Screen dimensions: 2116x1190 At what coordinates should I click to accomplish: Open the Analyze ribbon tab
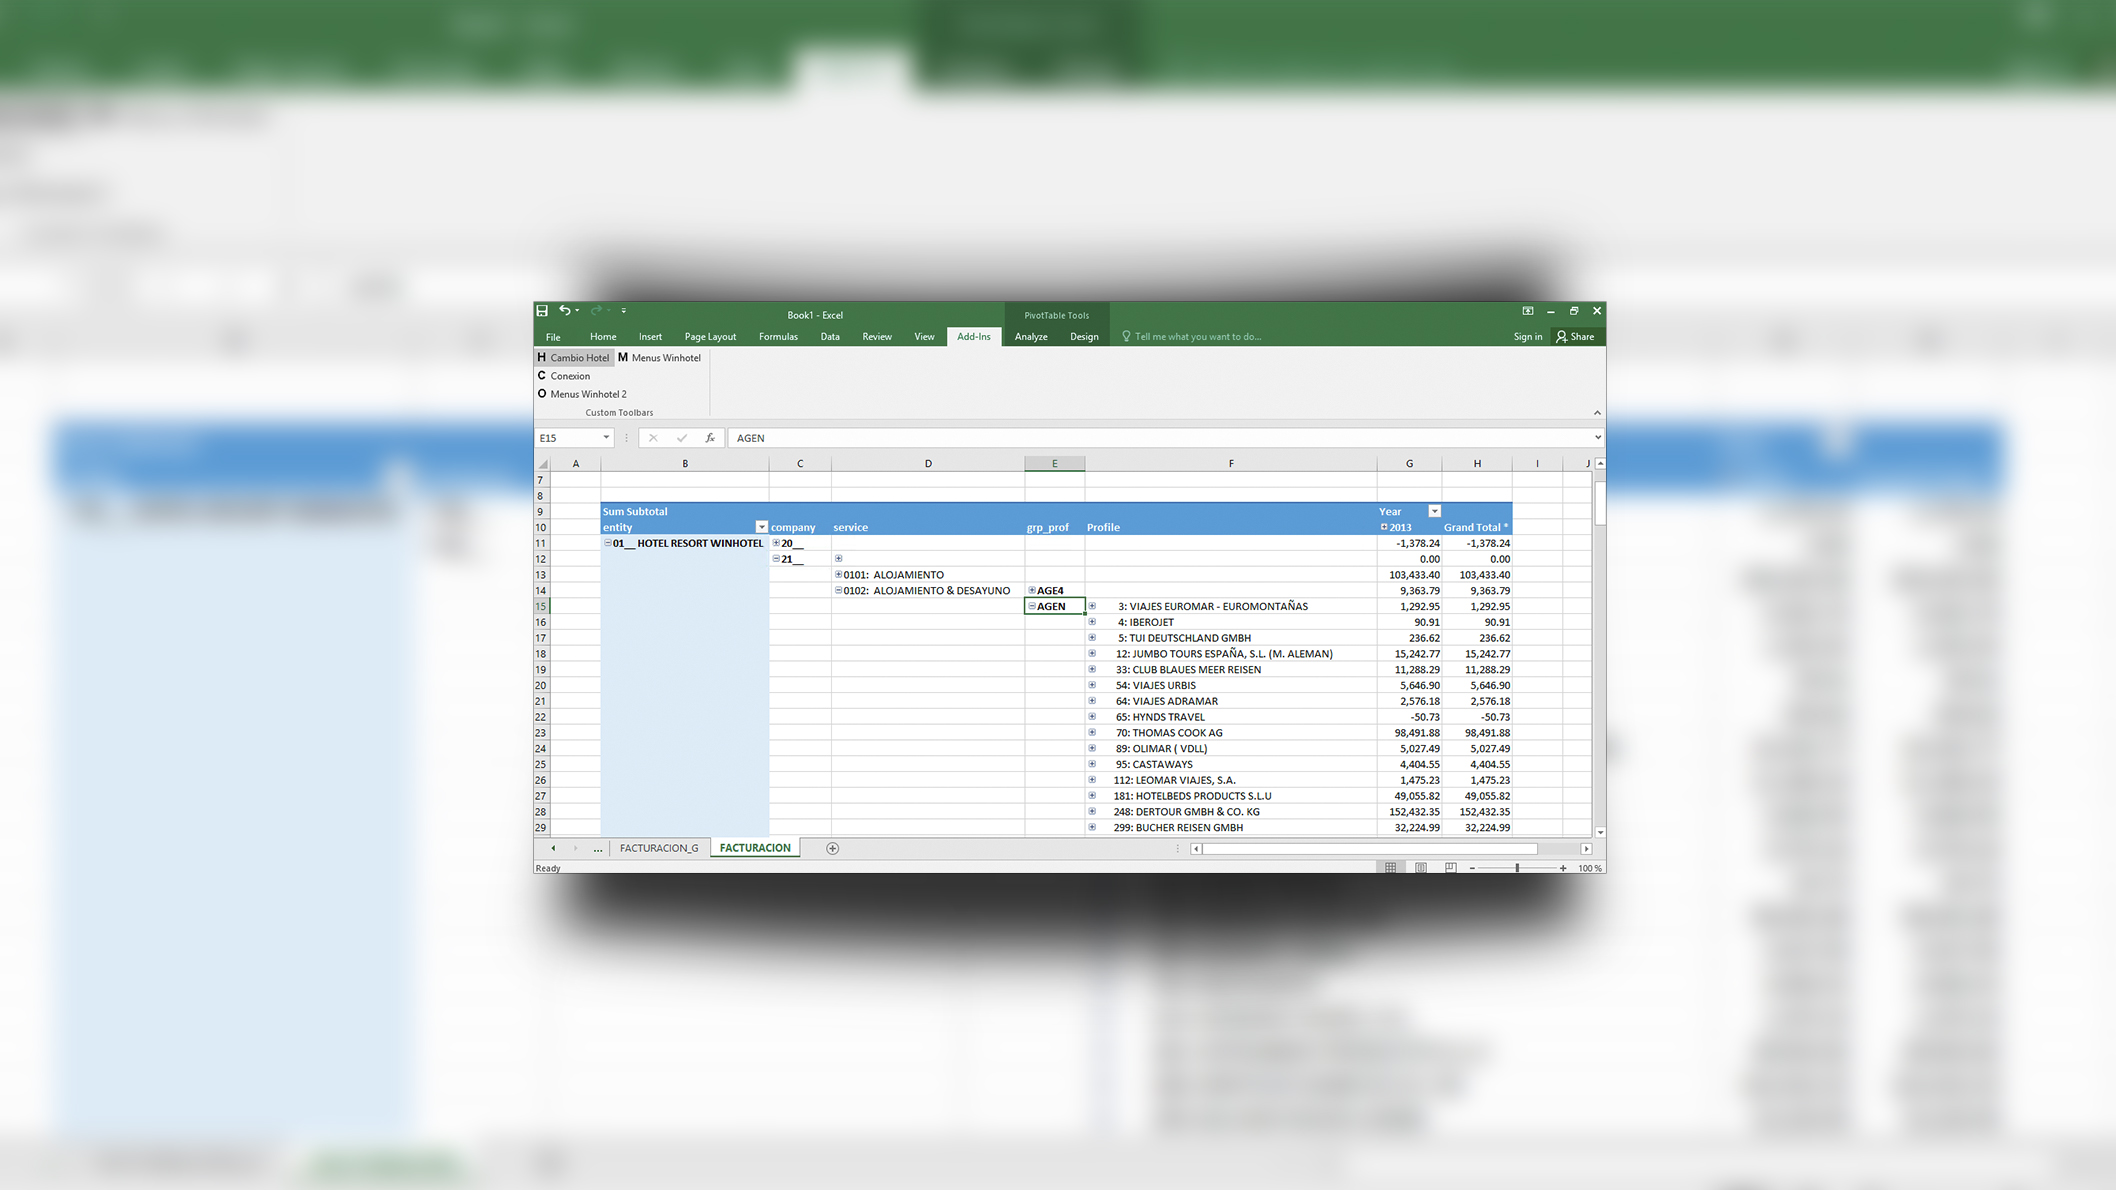coord(1030,337)
